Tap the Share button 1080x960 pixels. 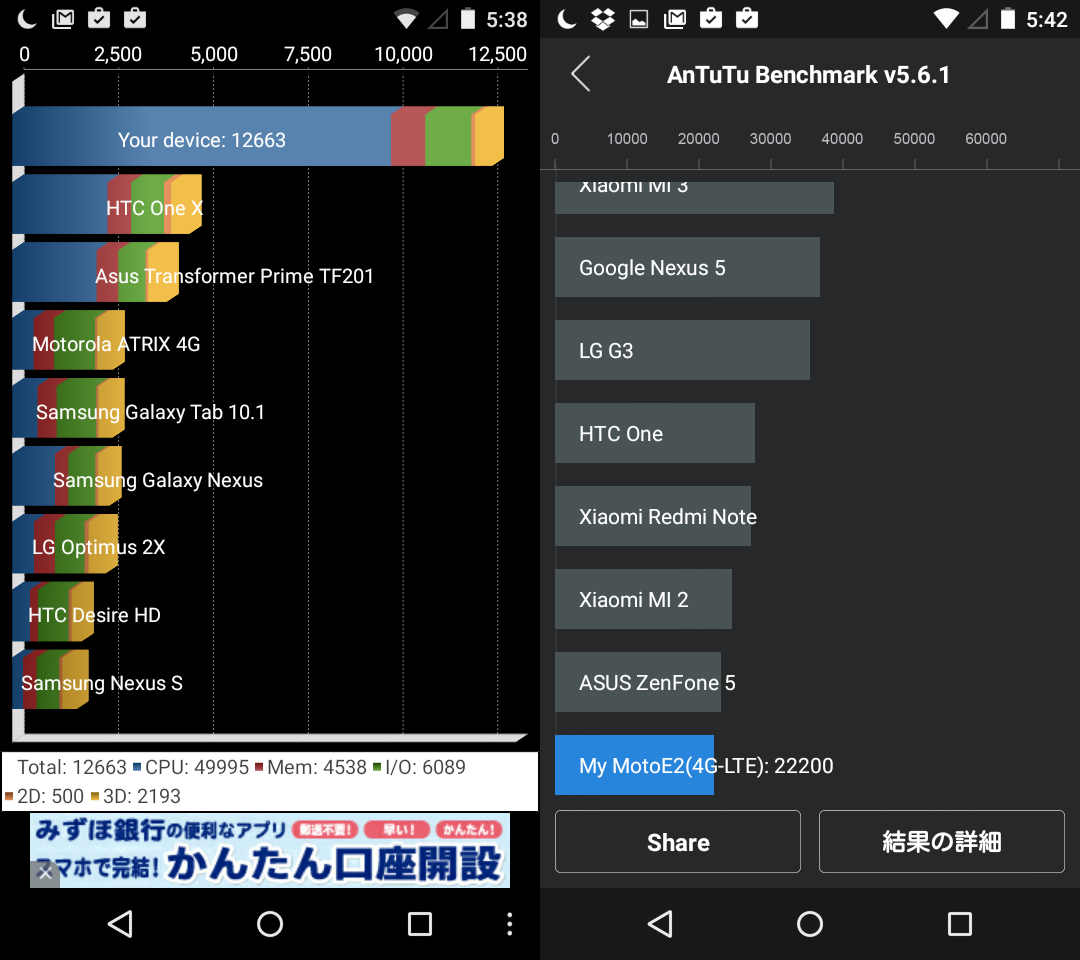[678, 842]
